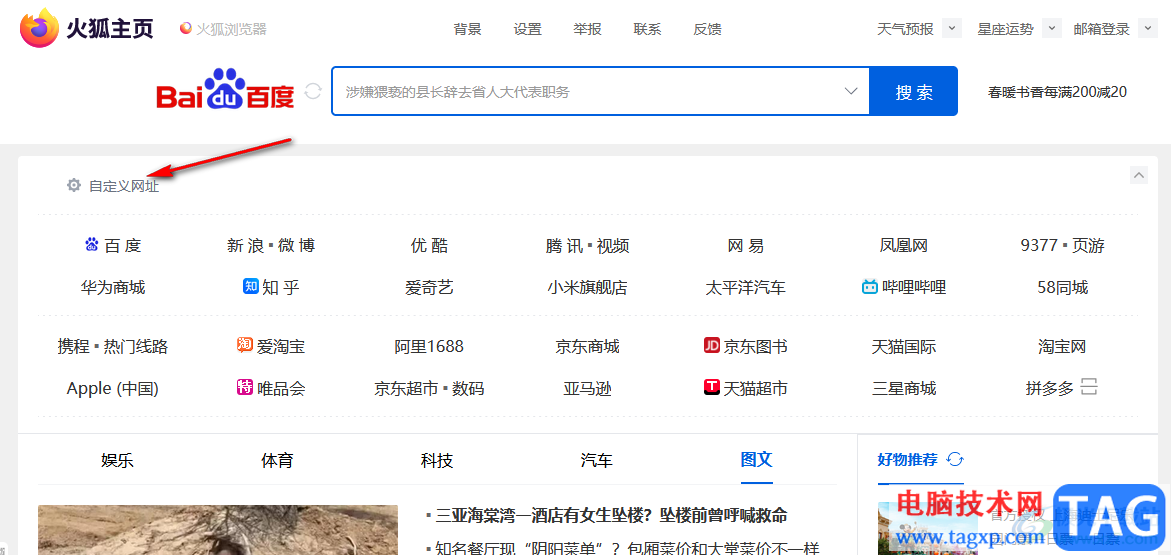Open the 新浪 link
Screen dimensions: 1171x555
[x=246, y=245]
